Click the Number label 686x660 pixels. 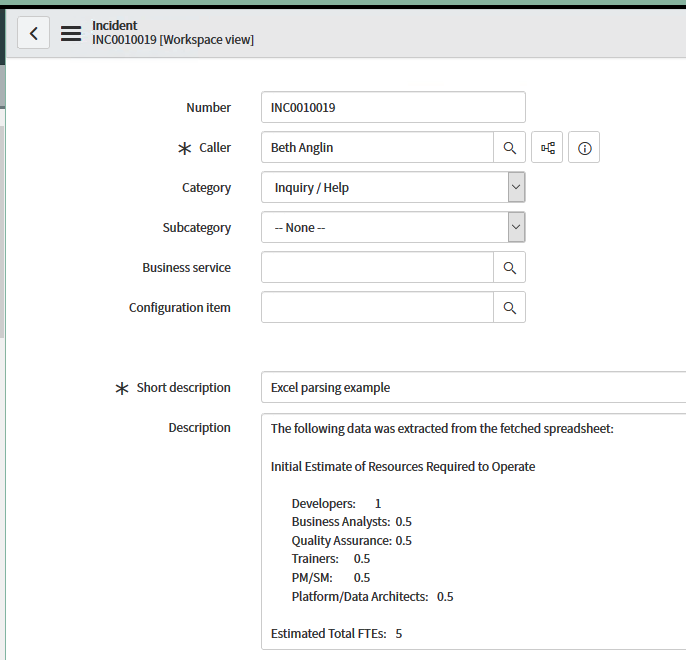pyautogui.click(x=208, y=108)
